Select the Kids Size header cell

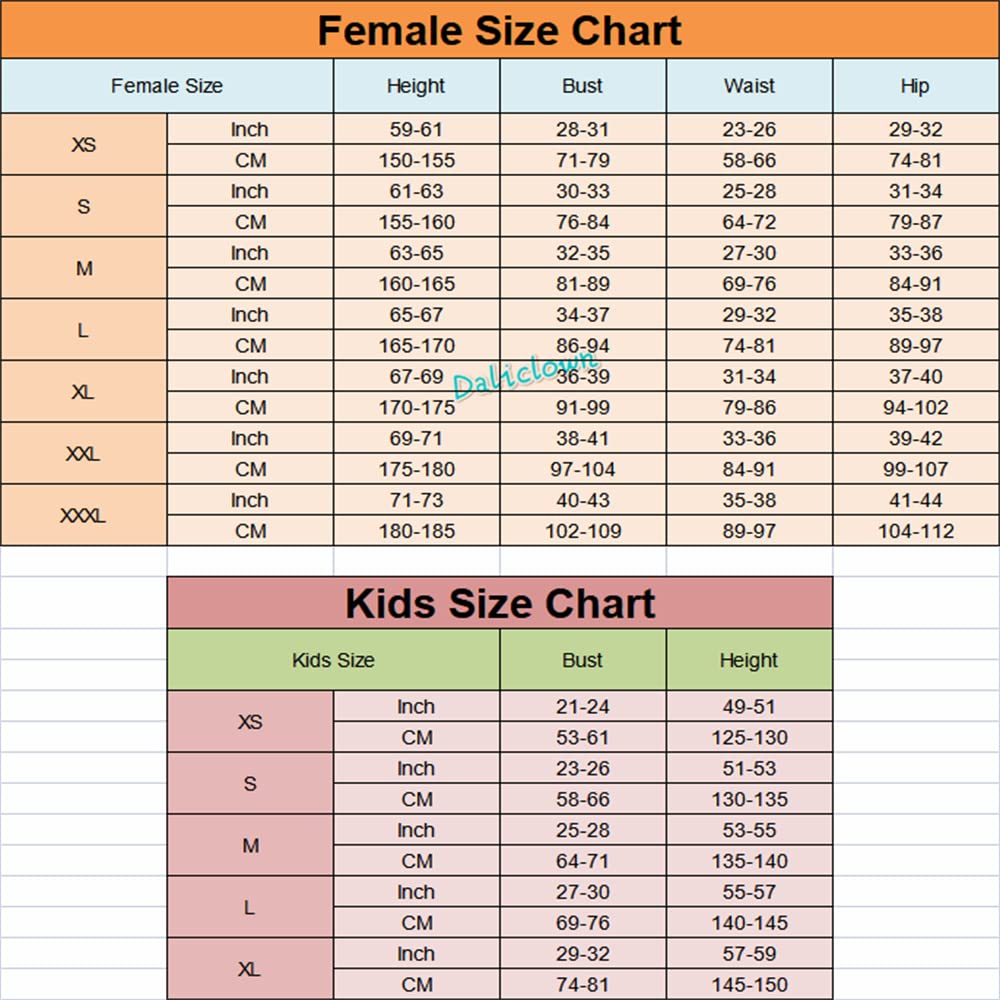point(333,660)
